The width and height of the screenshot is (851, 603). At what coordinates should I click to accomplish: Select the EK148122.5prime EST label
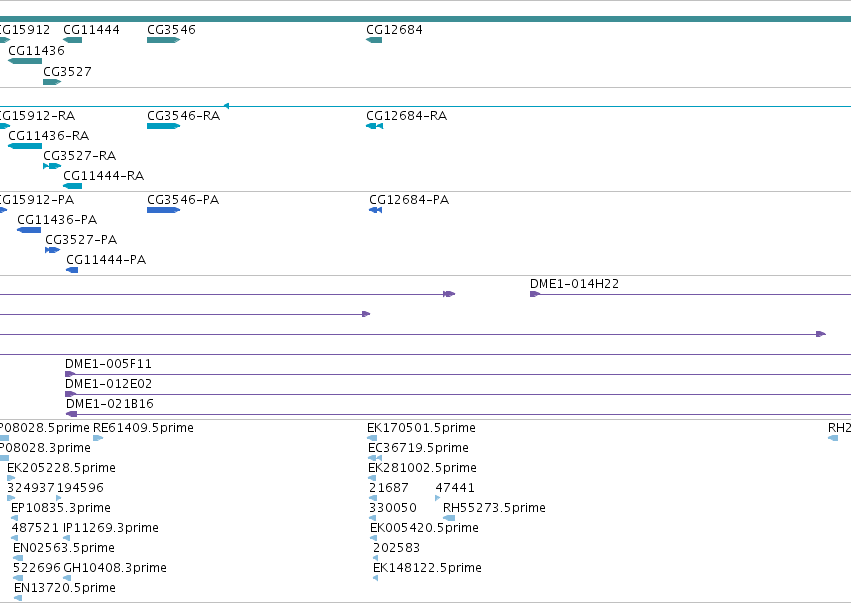click(x=427, y=568)
